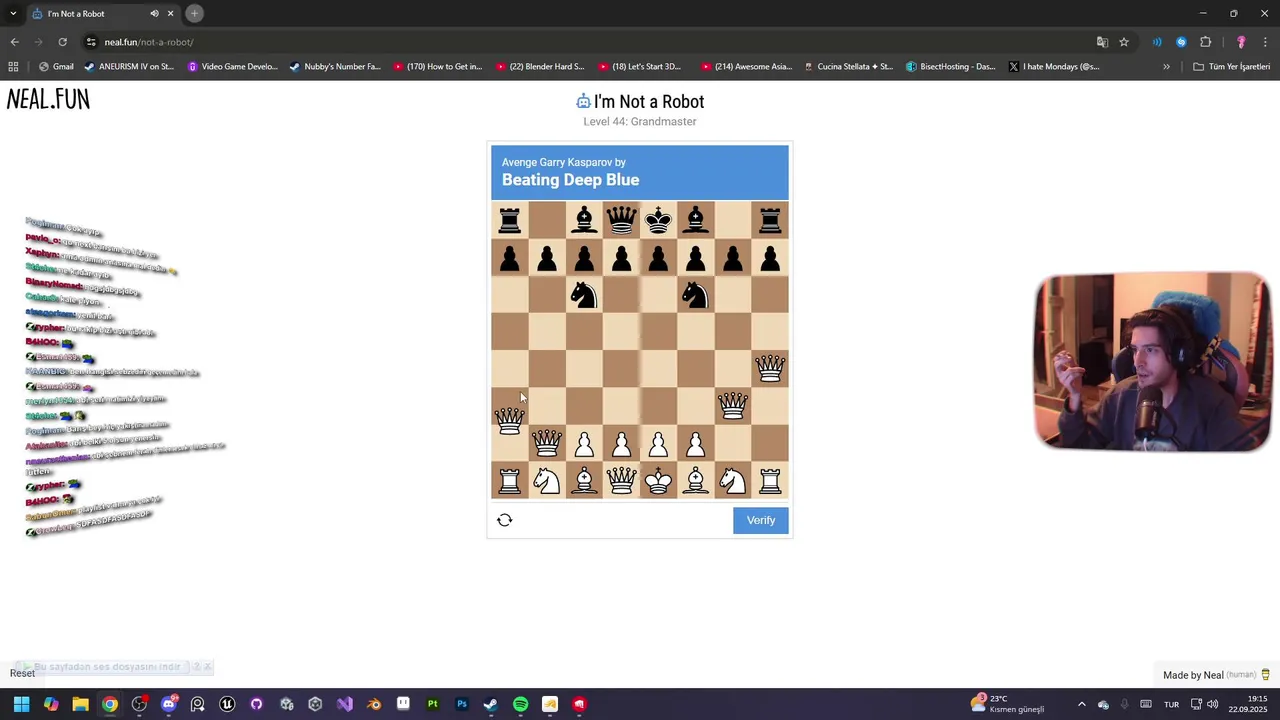
Task: Click the webcam overlay thumbnail
Action: tap(1153, 361)
